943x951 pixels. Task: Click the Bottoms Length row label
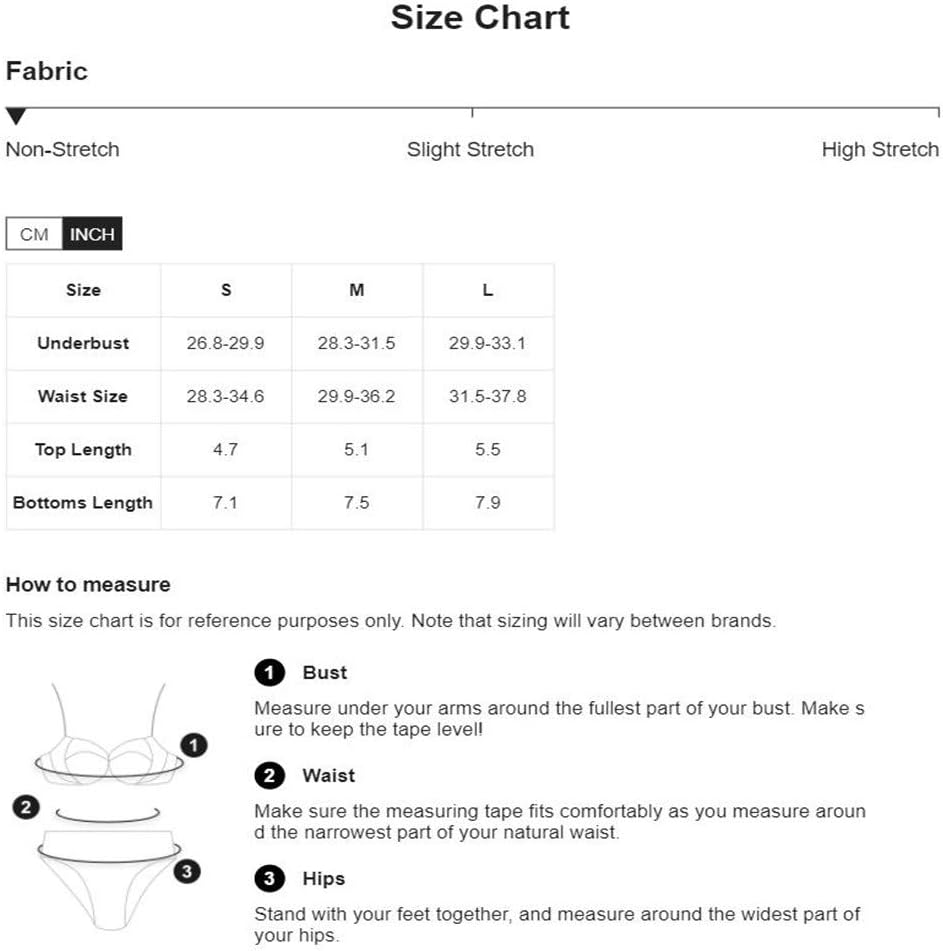point(83,502)
